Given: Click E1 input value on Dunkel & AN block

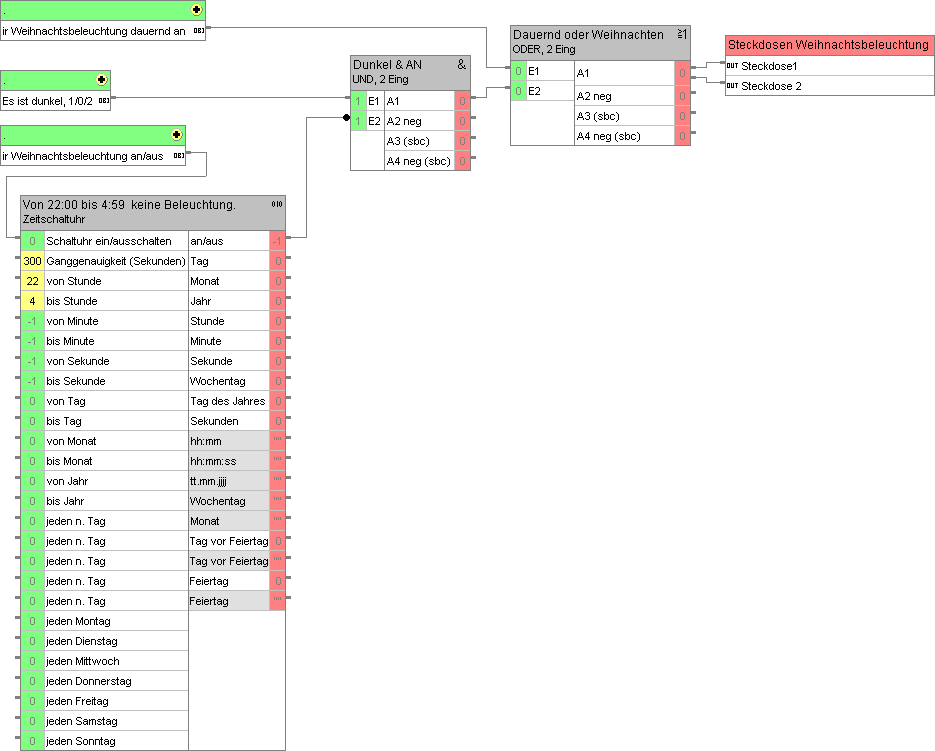Looking at the screenshot, I should (x=358, y=101).
